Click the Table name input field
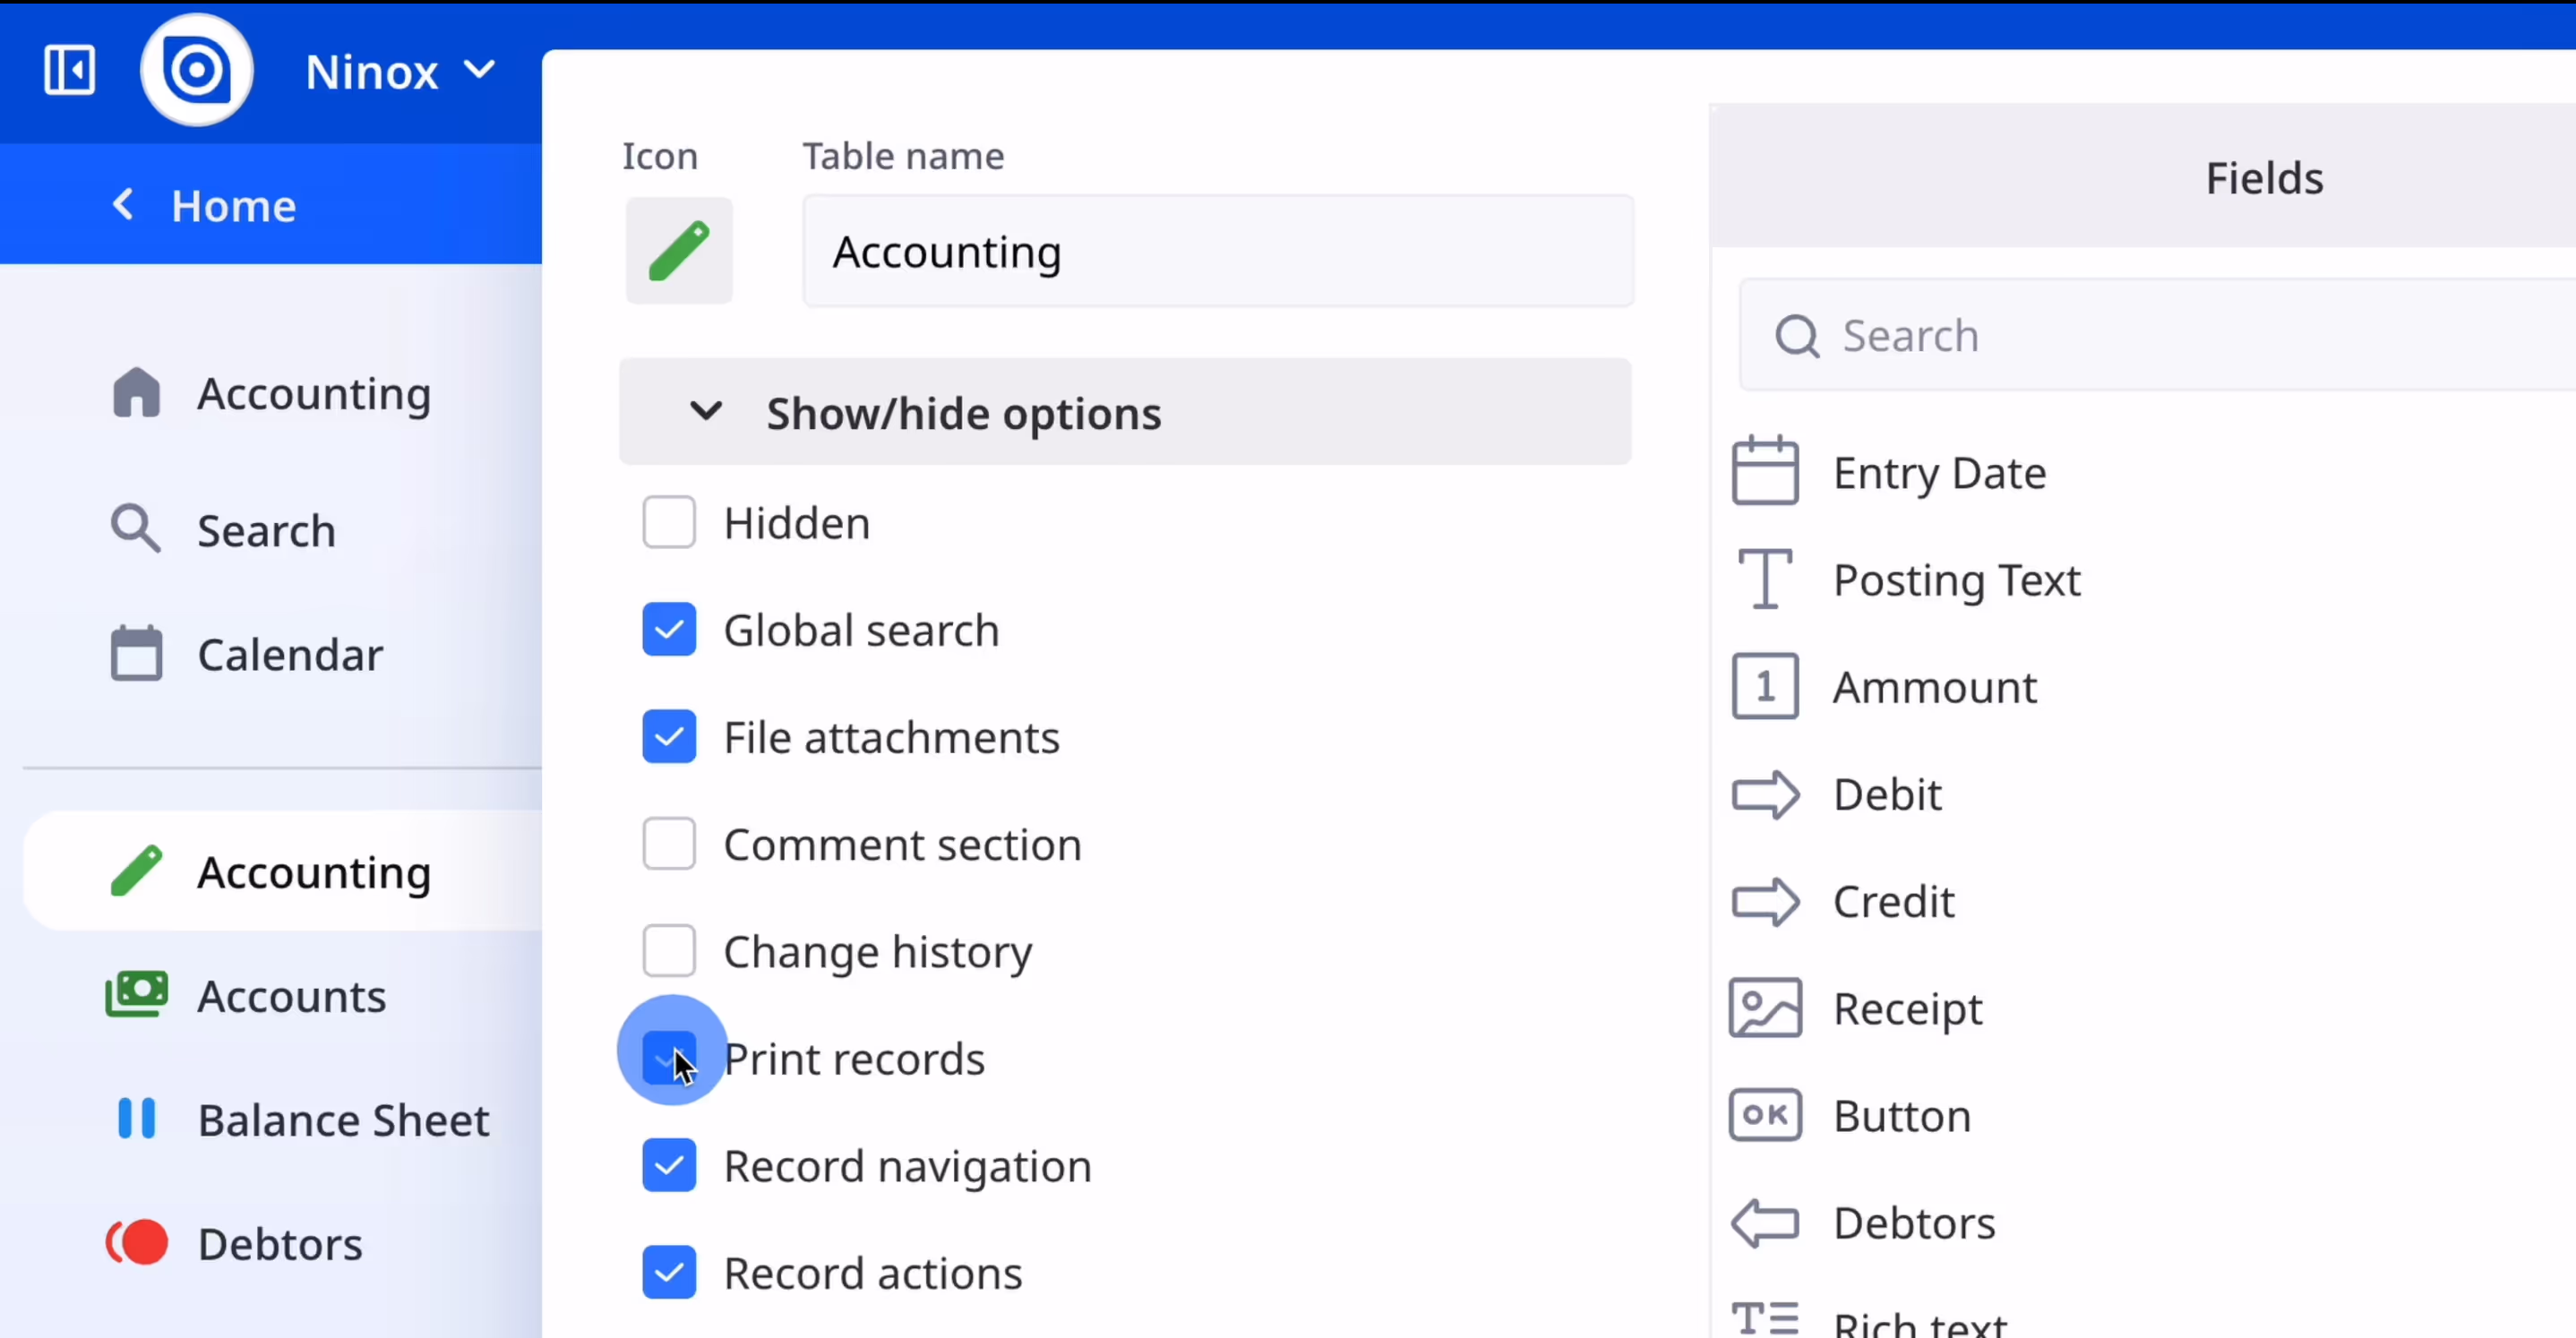Viewport: 2576px width, 1338px height. click(1218, 251)
